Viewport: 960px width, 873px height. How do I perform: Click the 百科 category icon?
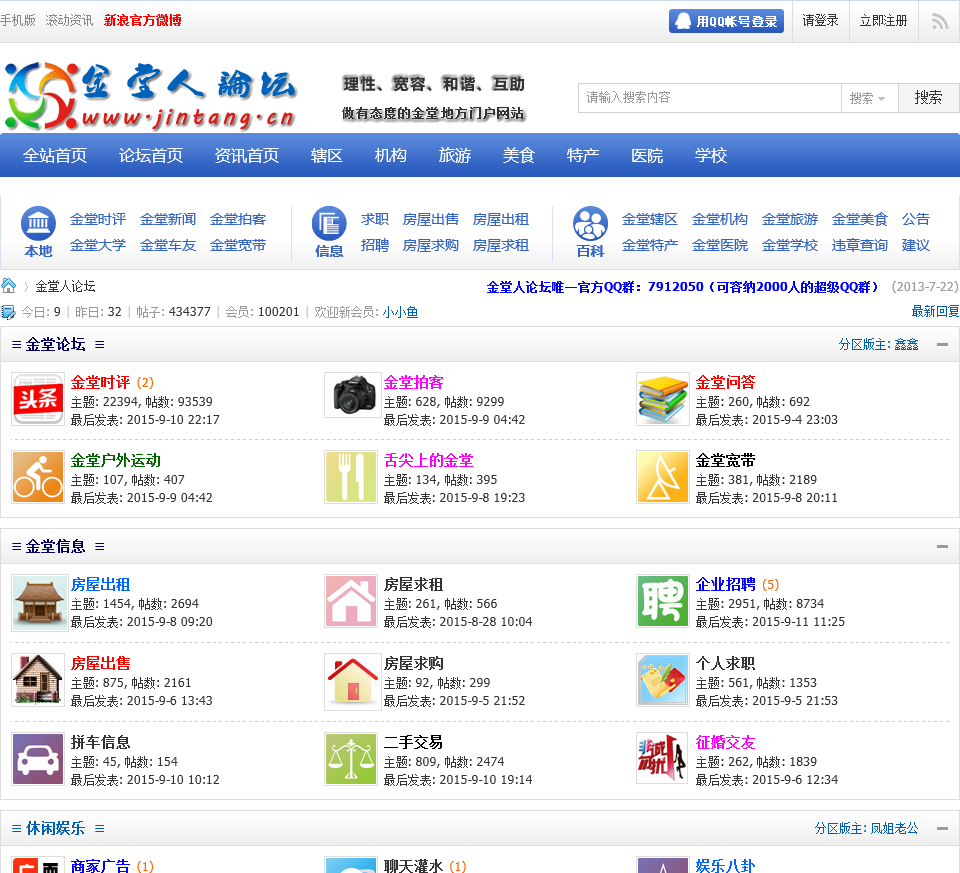[x=590, y=223]
